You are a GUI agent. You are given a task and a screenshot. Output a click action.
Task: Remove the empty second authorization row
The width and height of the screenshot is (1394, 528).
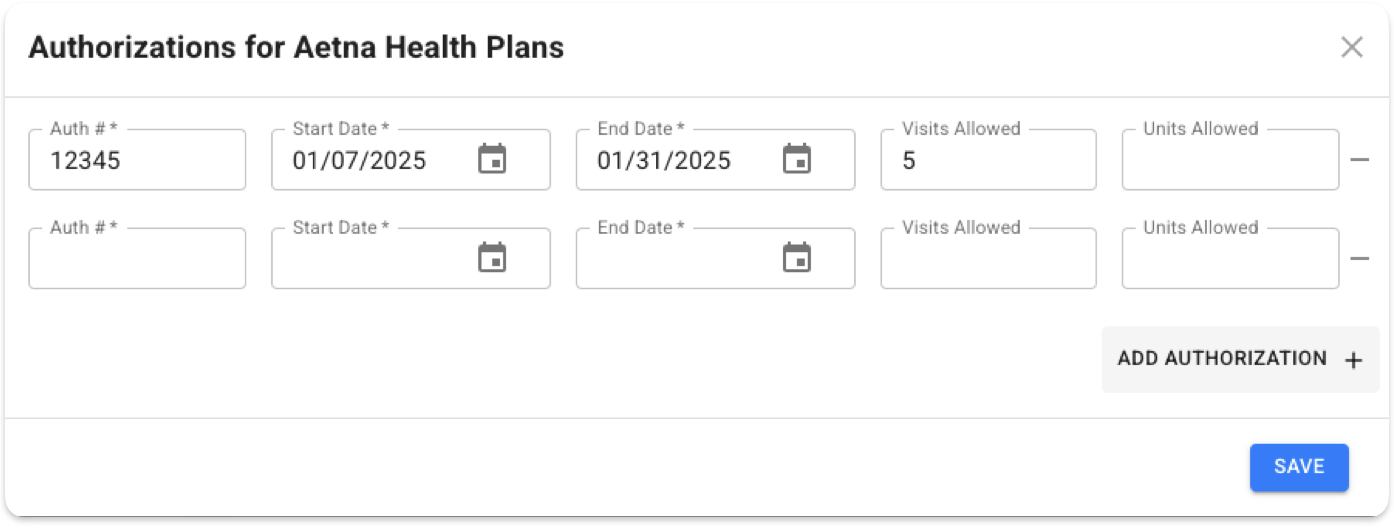pyautogui.click(x=1360, y=259)
